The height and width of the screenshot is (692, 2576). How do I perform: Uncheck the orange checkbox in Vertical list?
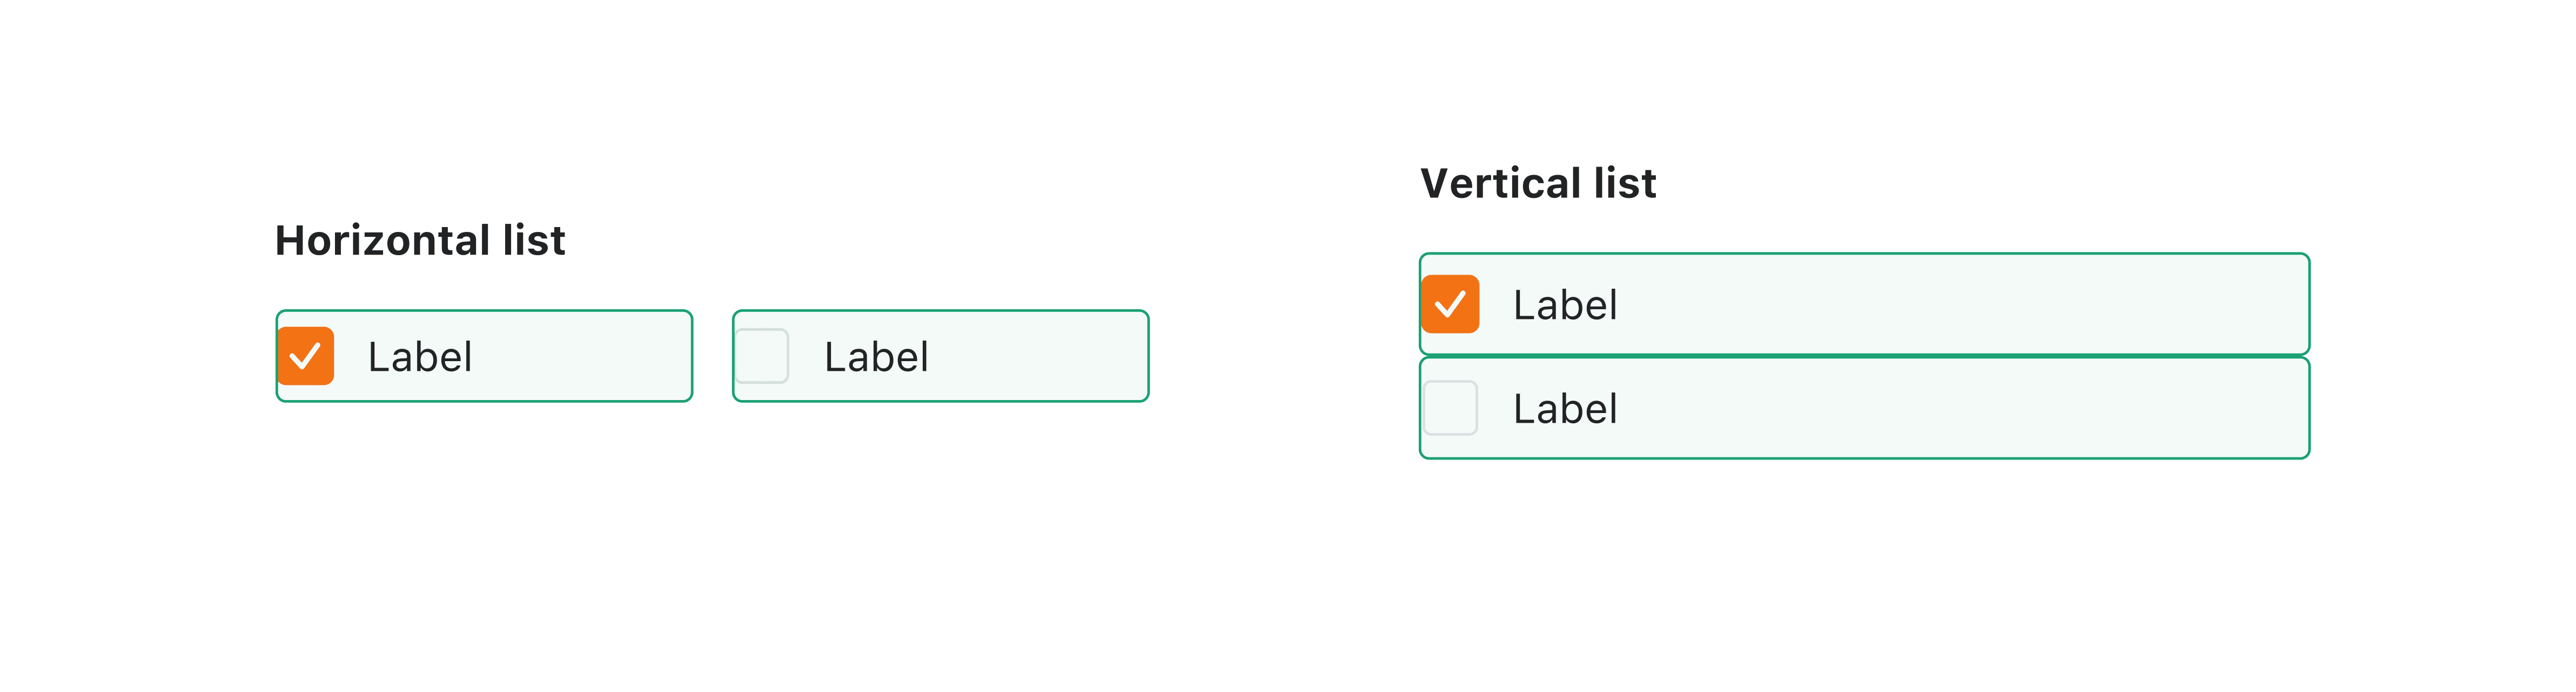coord(1450,304)
